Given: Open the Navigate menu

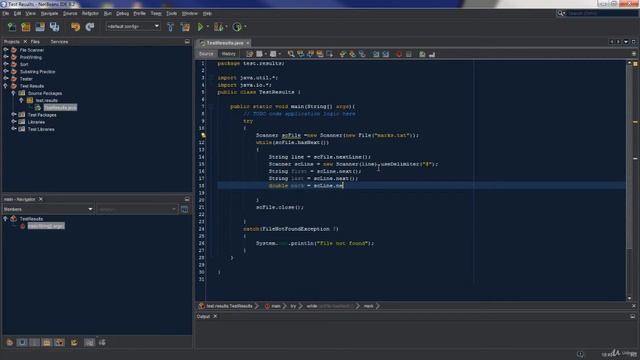Looking at the screenshot, I should 49,13.
